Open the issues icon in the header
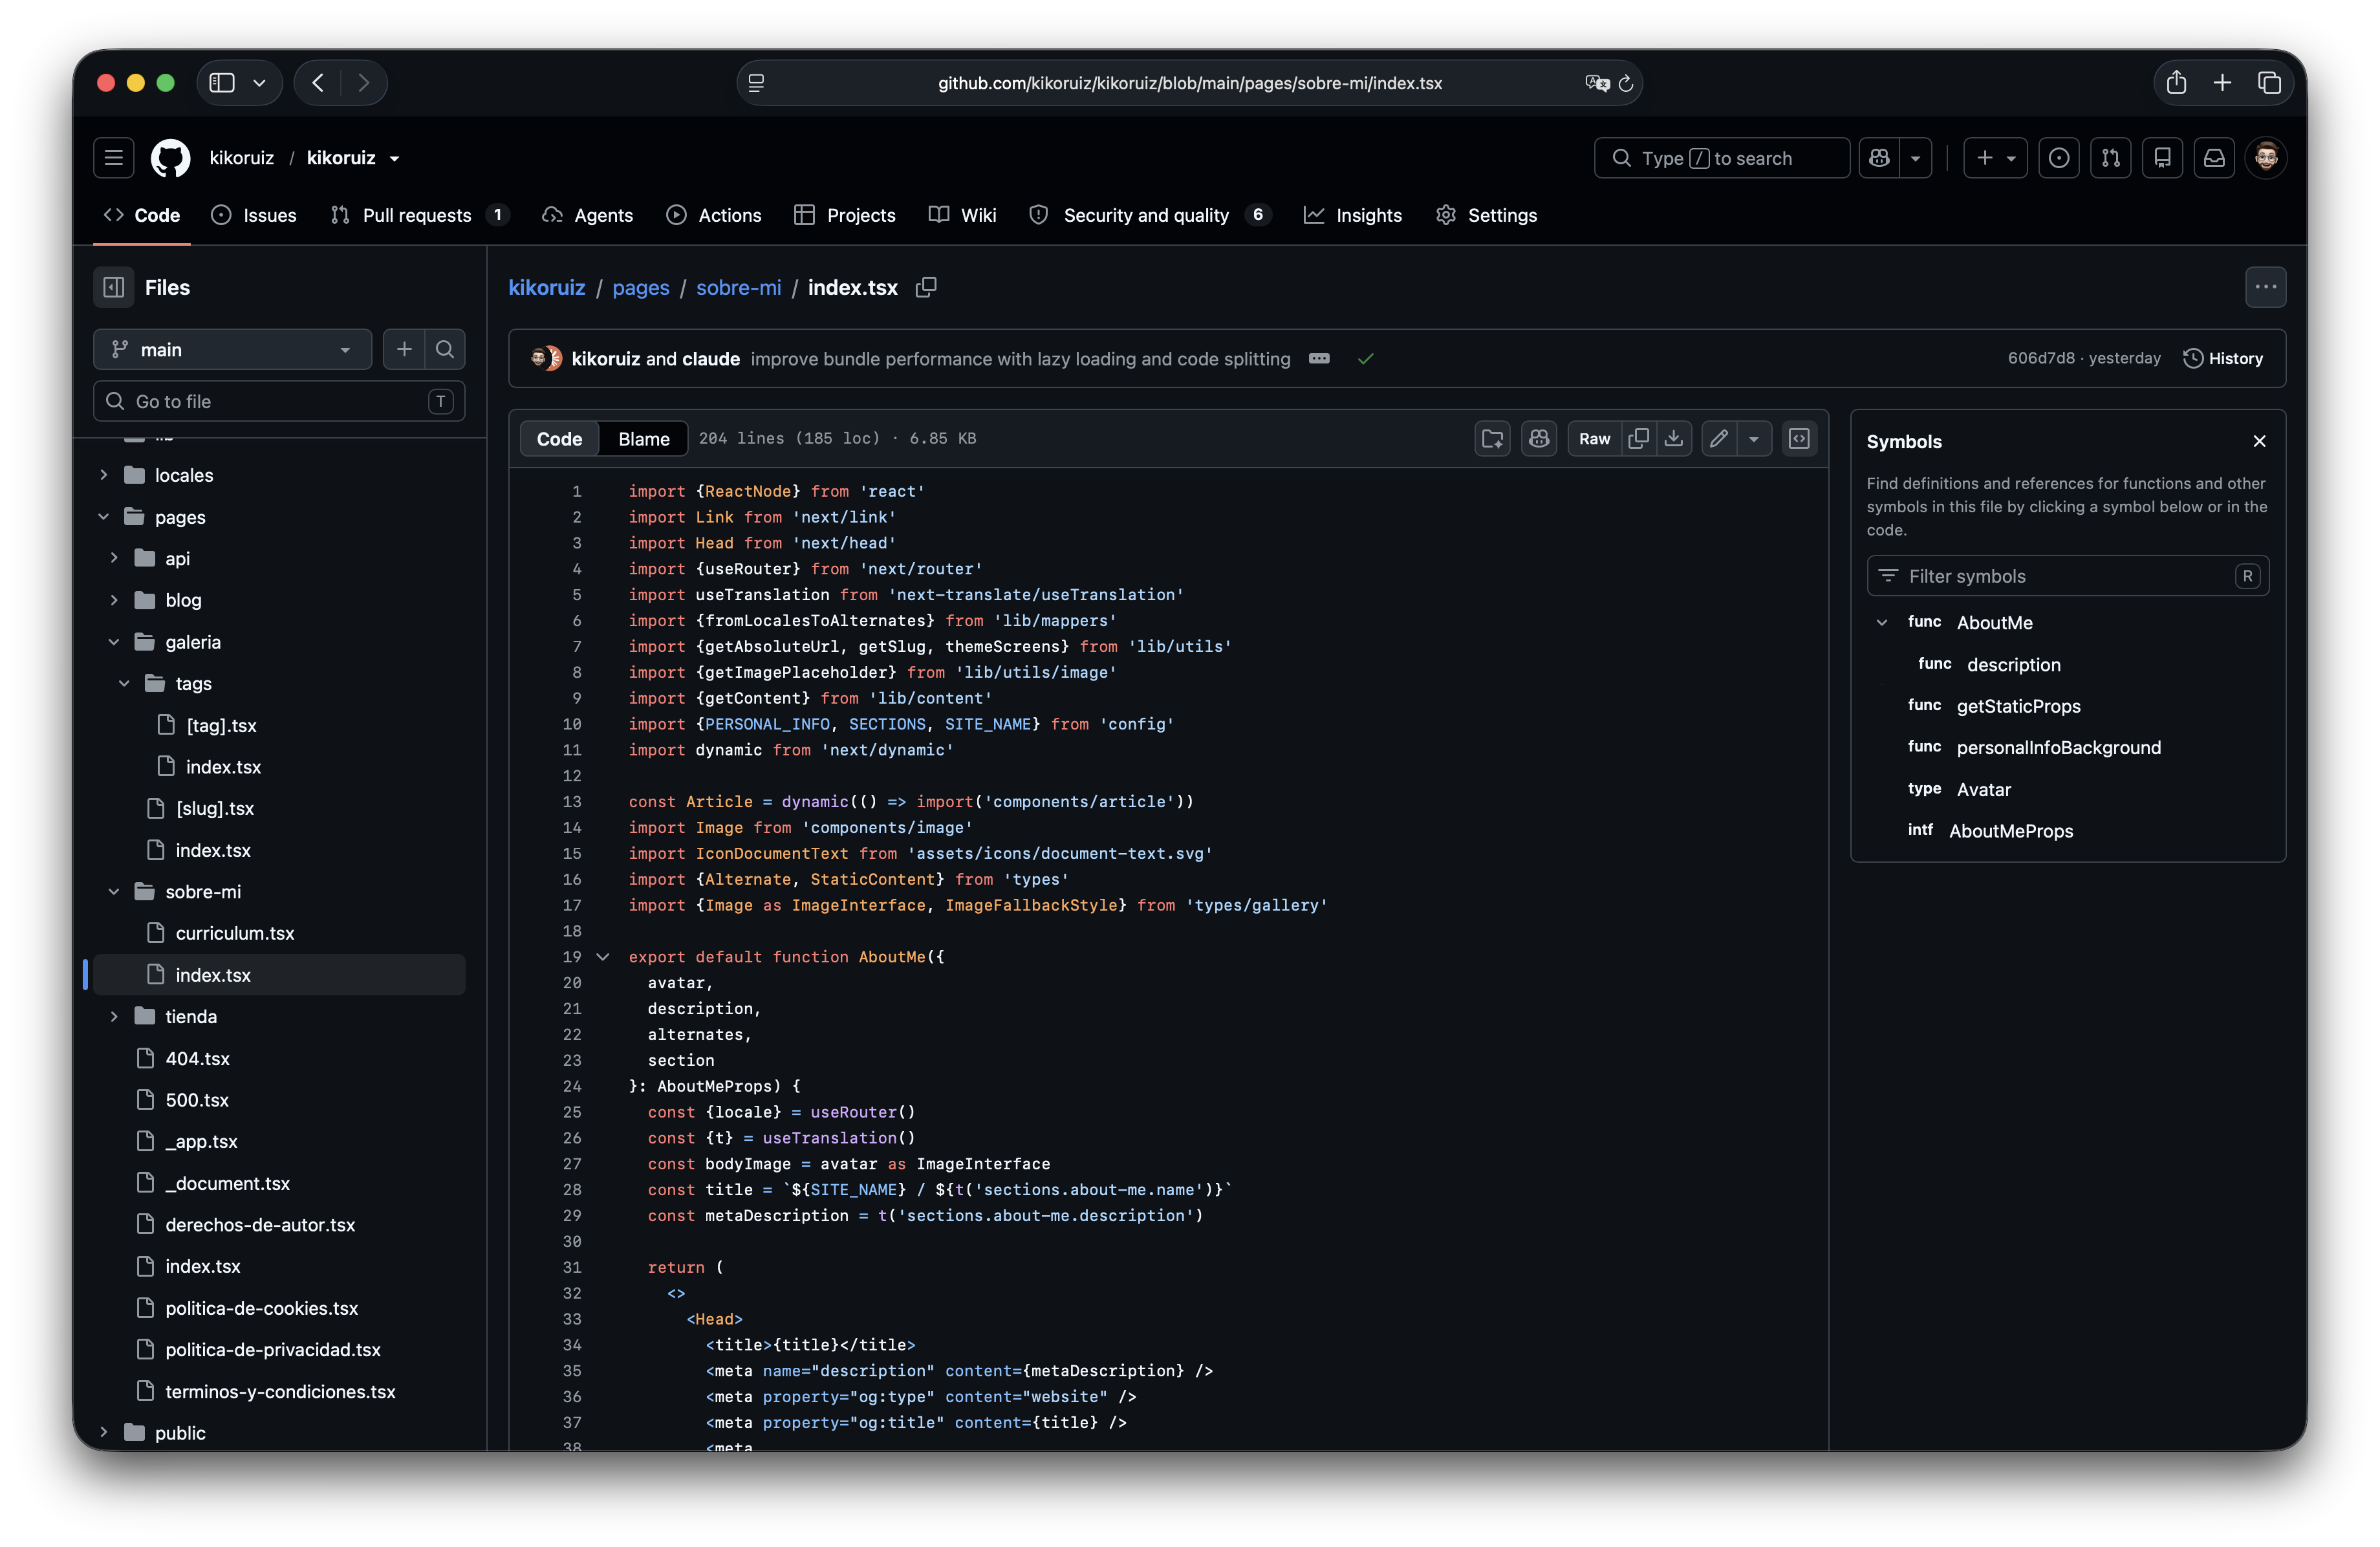This screenshot has height=1547, width=2380. [2059, 158]
